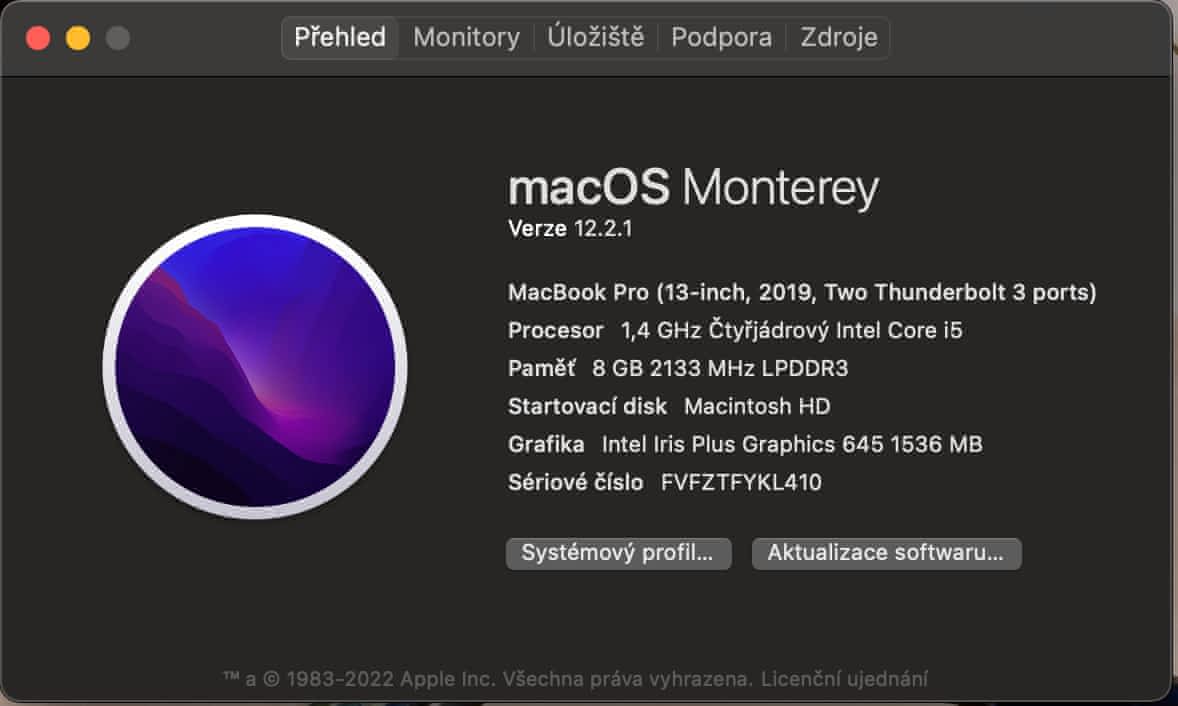Click the grayed-out zoom window button
Screen dimensions: 1178x706
point(118,39)
